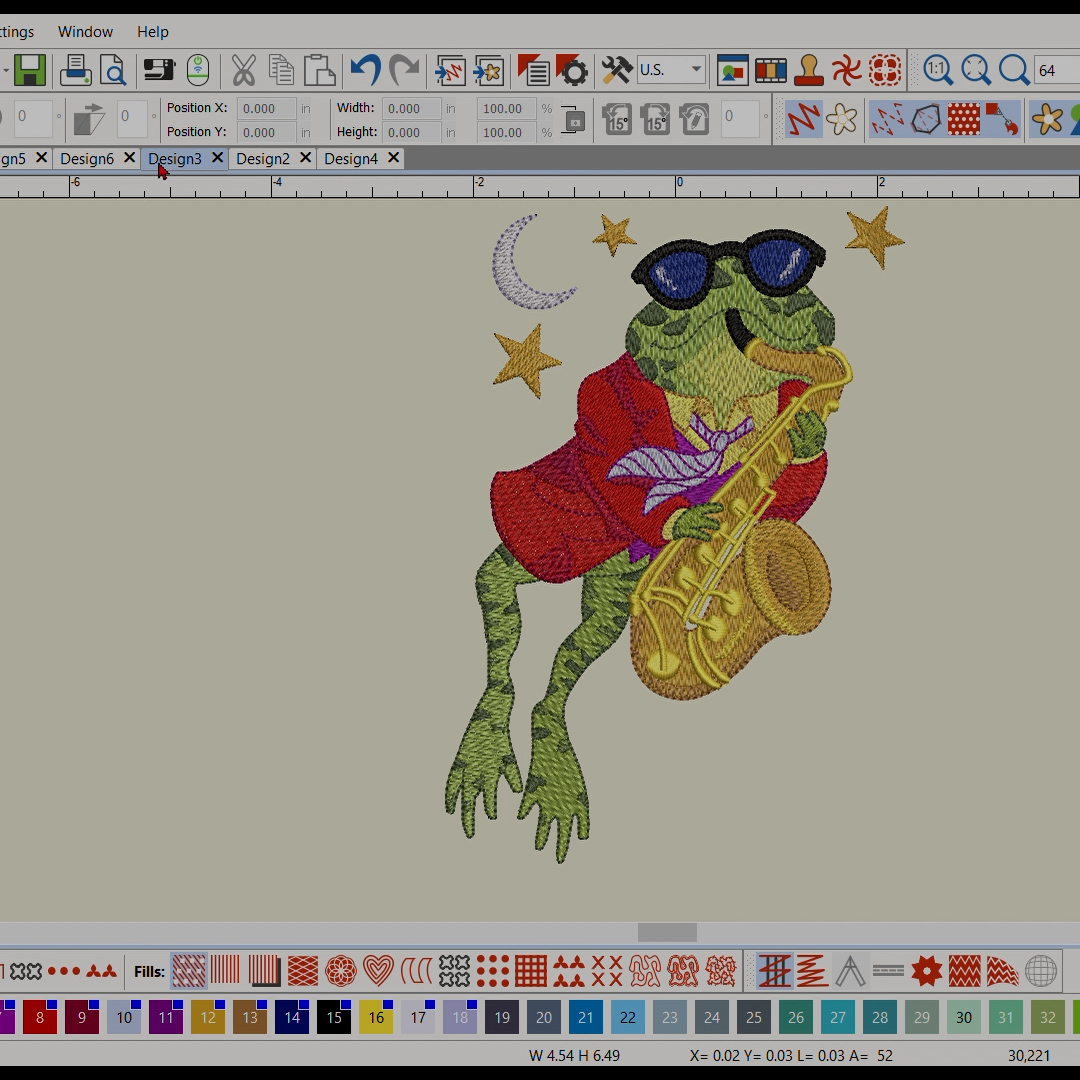Click the wavy red fill icon
The height and width of the screenshot is (1080, 1080).
click(964, 971)
